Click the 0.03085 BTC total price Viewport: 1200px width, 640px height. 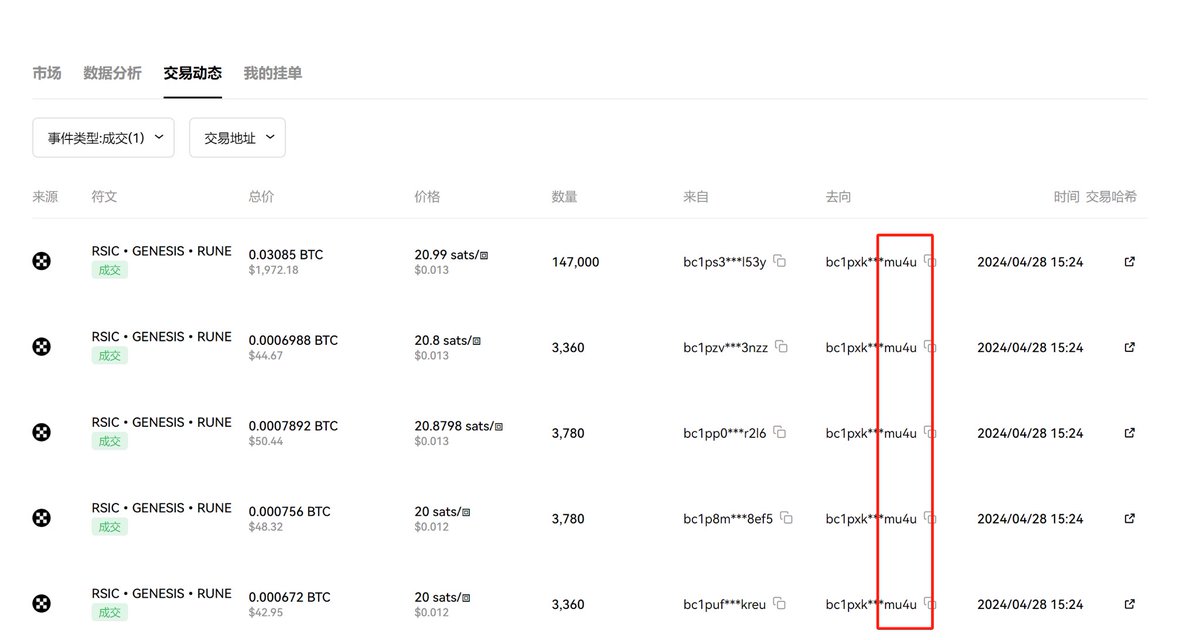(286, 255)
